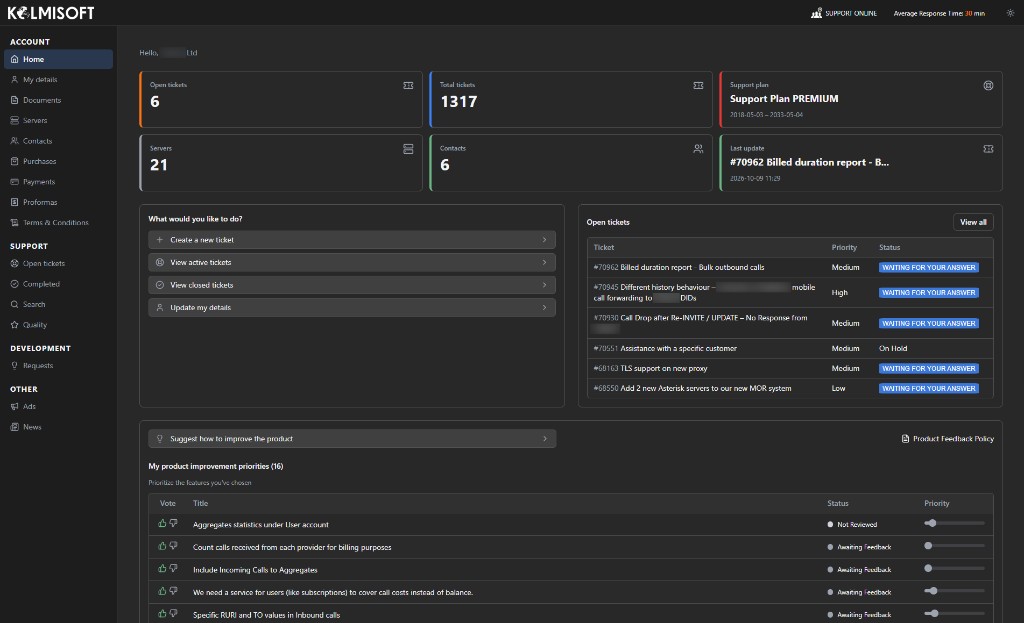Click the Kolmisoft logo
This screenshot has height=623, width=1024.
[51, 12]
